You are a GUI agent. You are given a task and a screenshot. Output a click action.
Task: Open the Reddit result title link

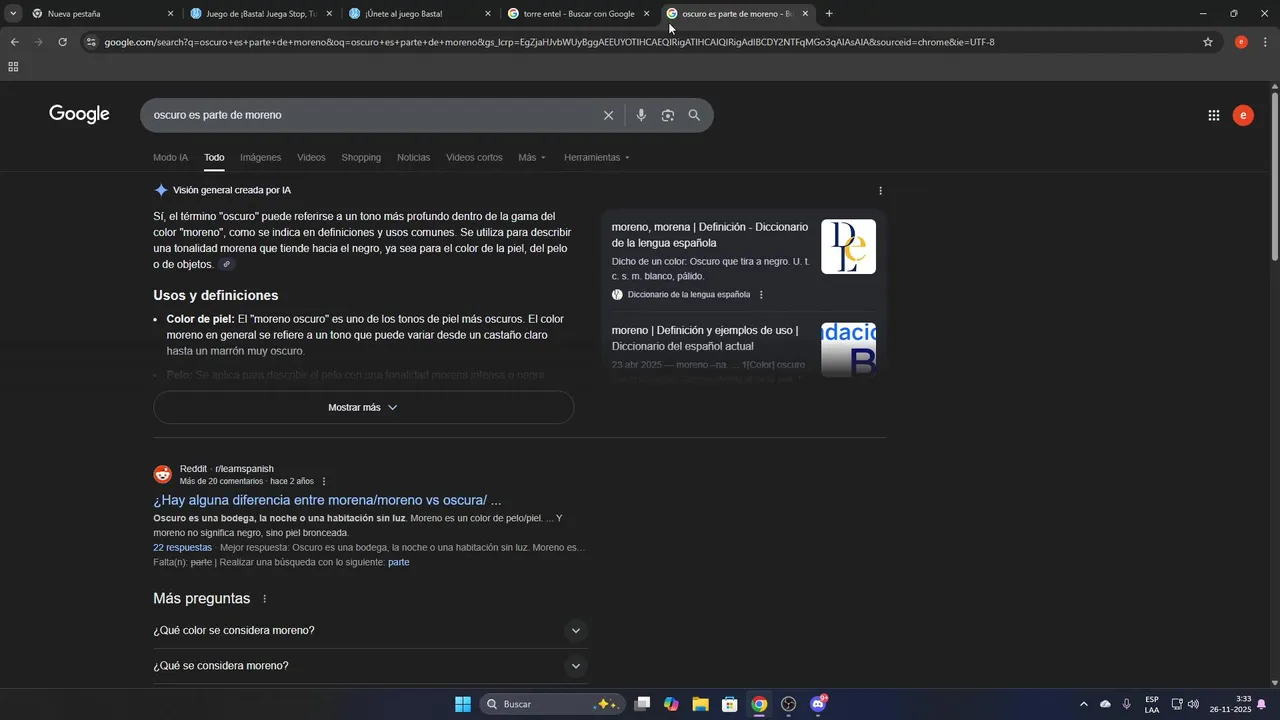(x=327, y=500)
